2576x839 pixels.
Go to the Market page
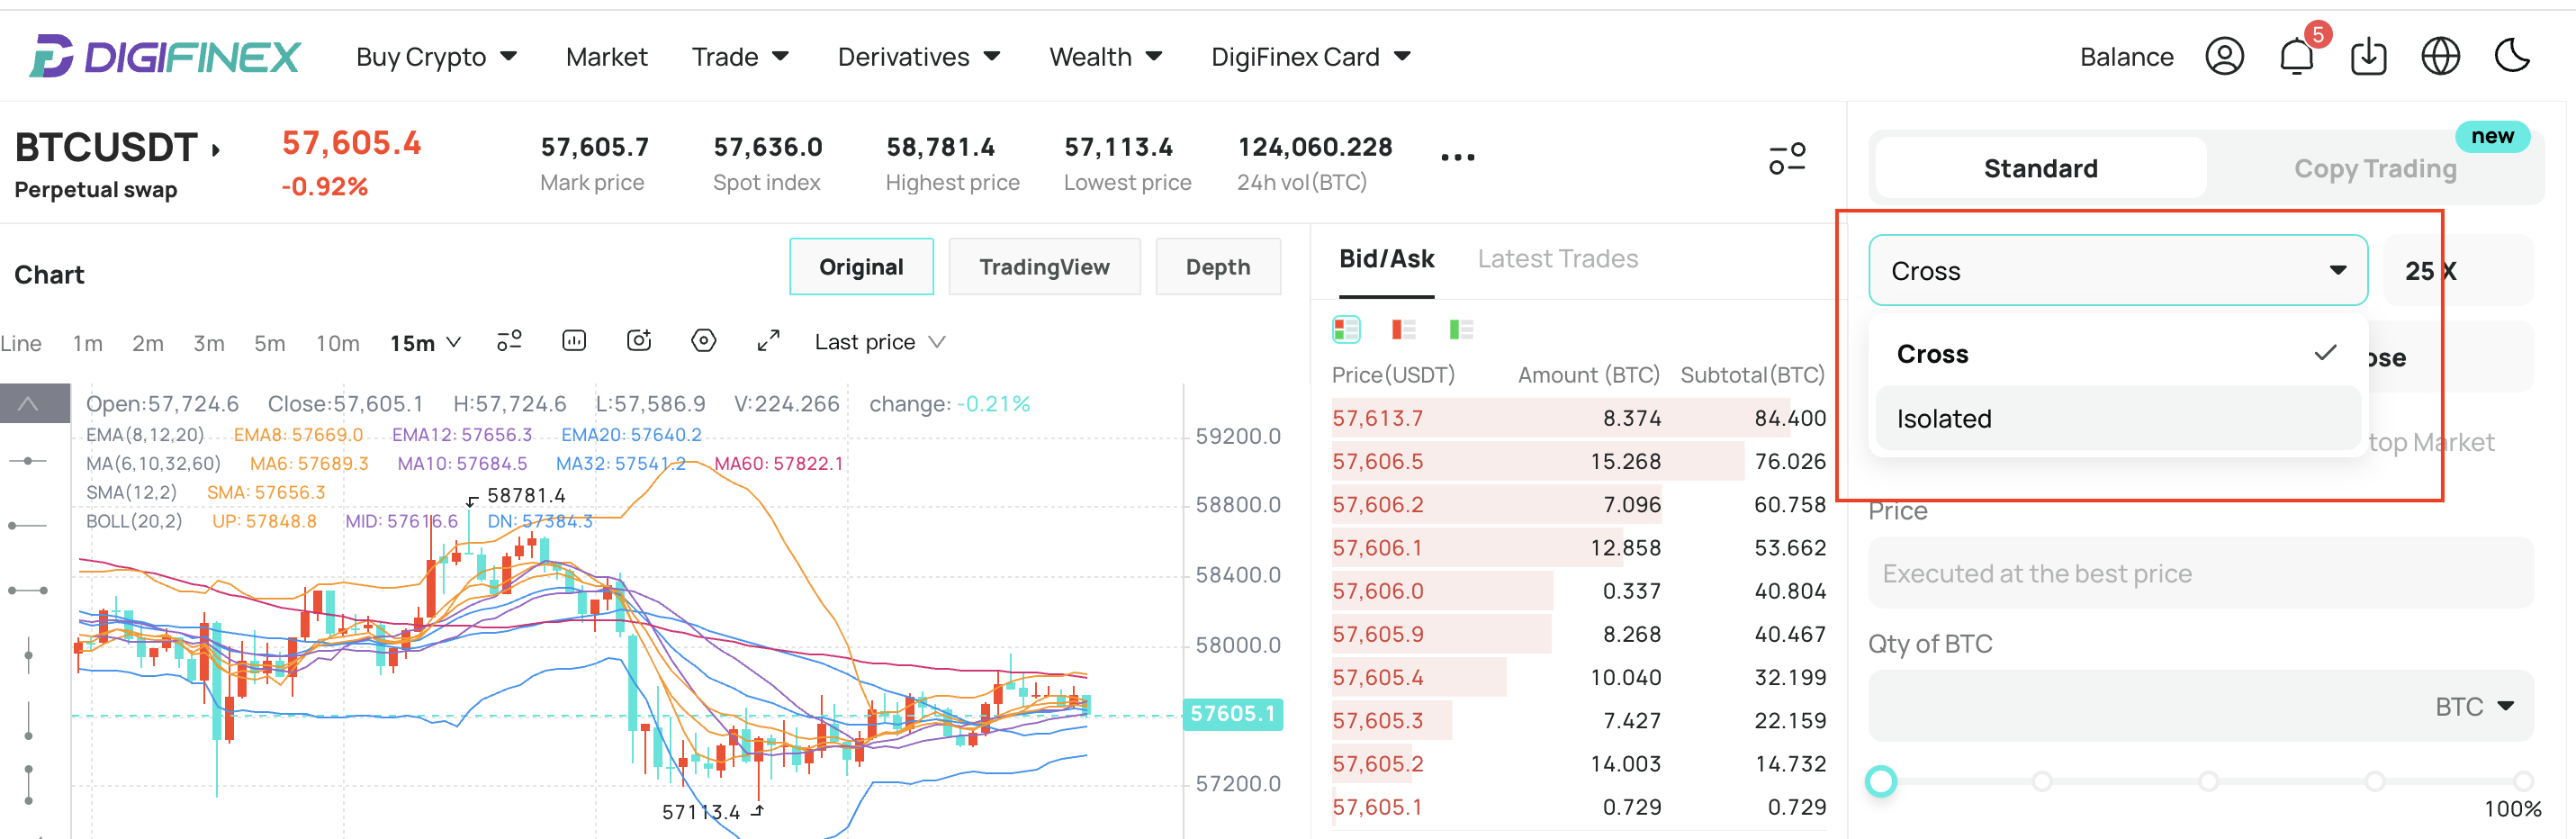point(606,57)
